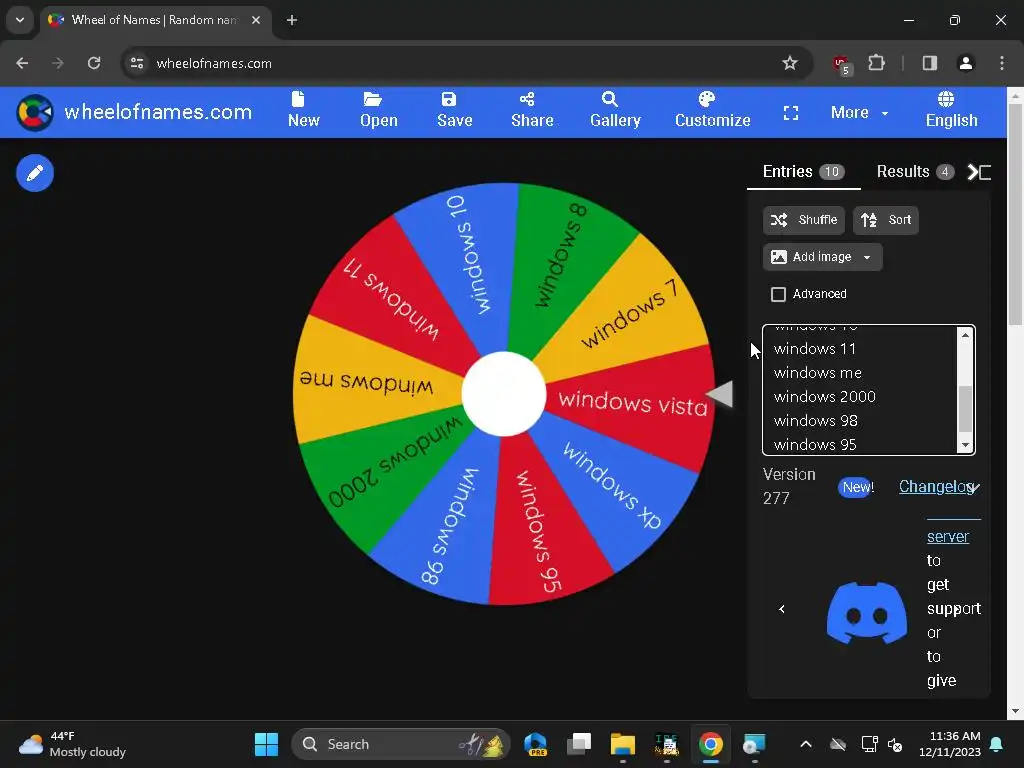Open the Discord server link

pyautogui.click(x=948, y=537)
